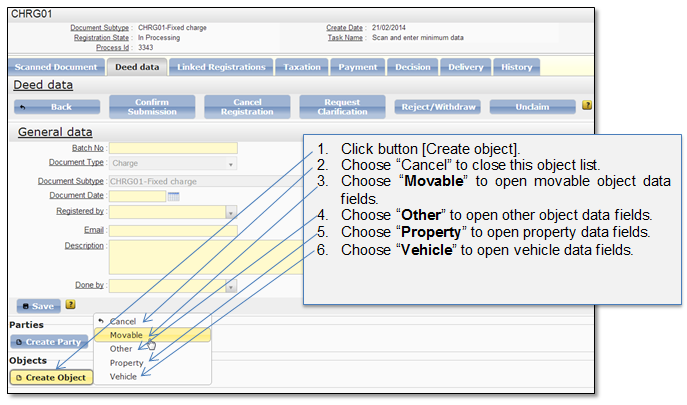Click the Objects section heading

tap(28, 360)
